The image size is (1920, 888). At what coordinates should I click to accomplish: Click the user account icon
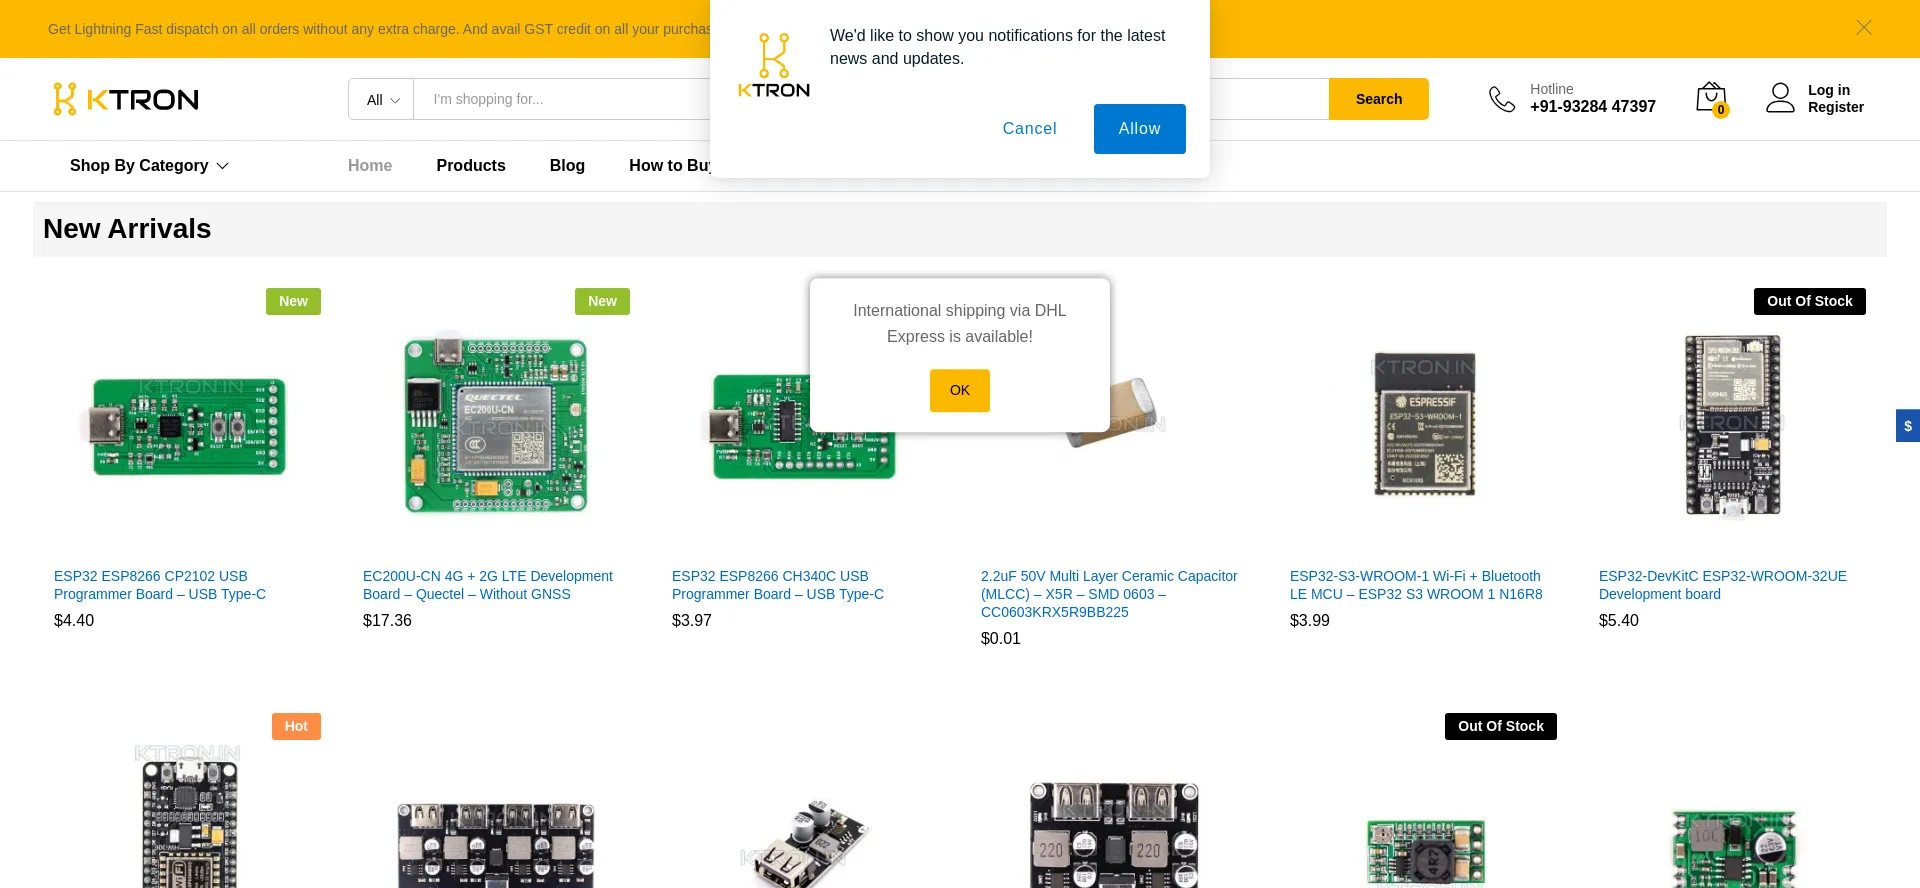(x=1780, y=98)
